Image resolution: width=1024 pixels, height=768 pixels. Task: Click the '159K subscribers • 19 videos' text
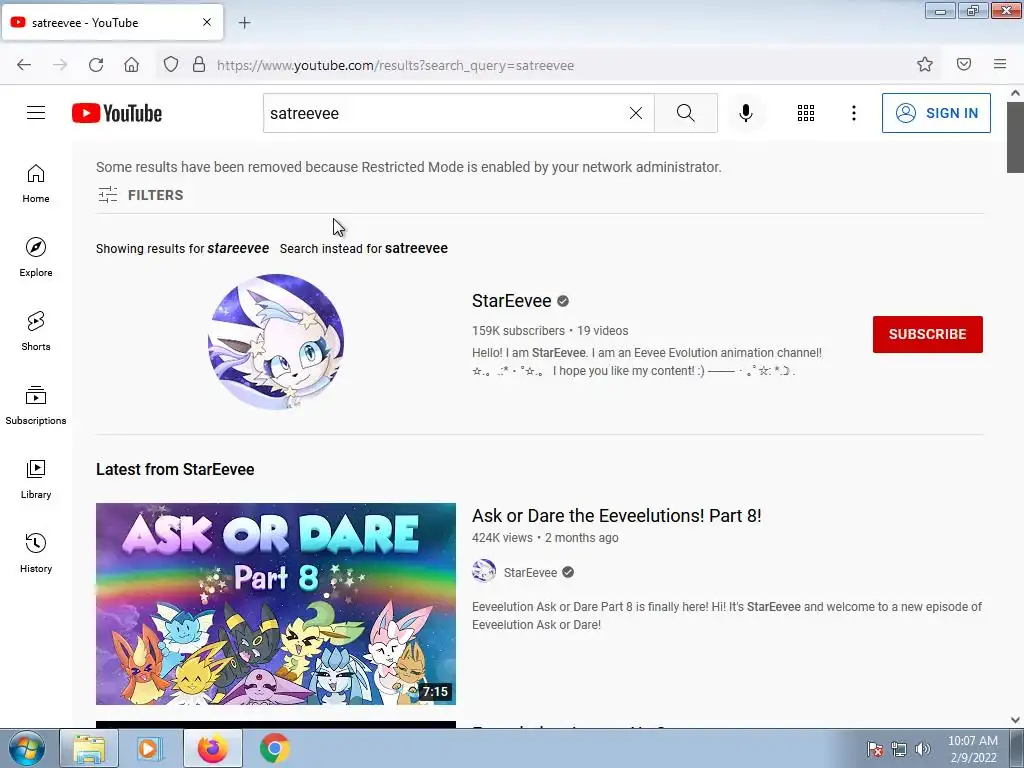pos(550,331)
